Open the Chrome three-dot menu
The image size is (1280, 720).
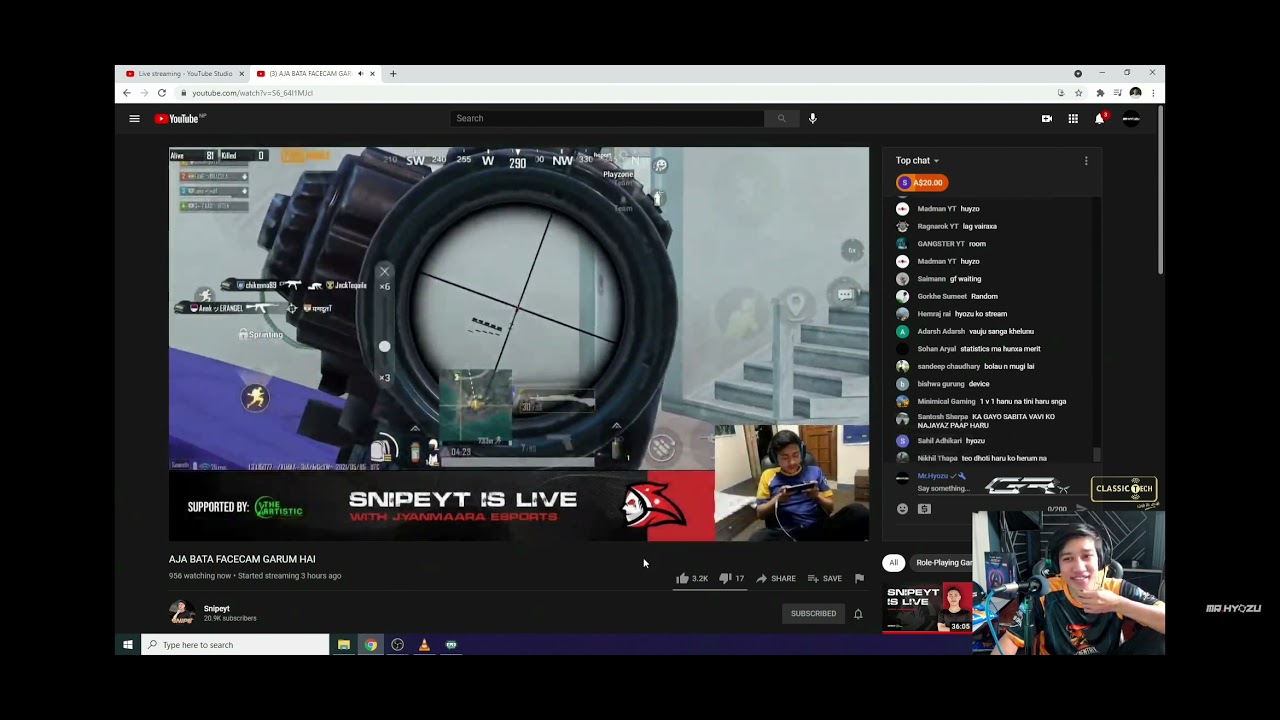1153,93
